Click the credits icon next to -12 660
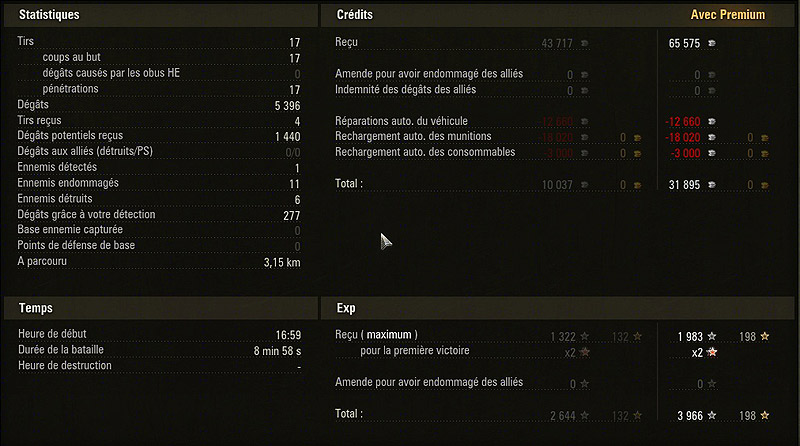800x446 pixels. click(x=712, y=121)
